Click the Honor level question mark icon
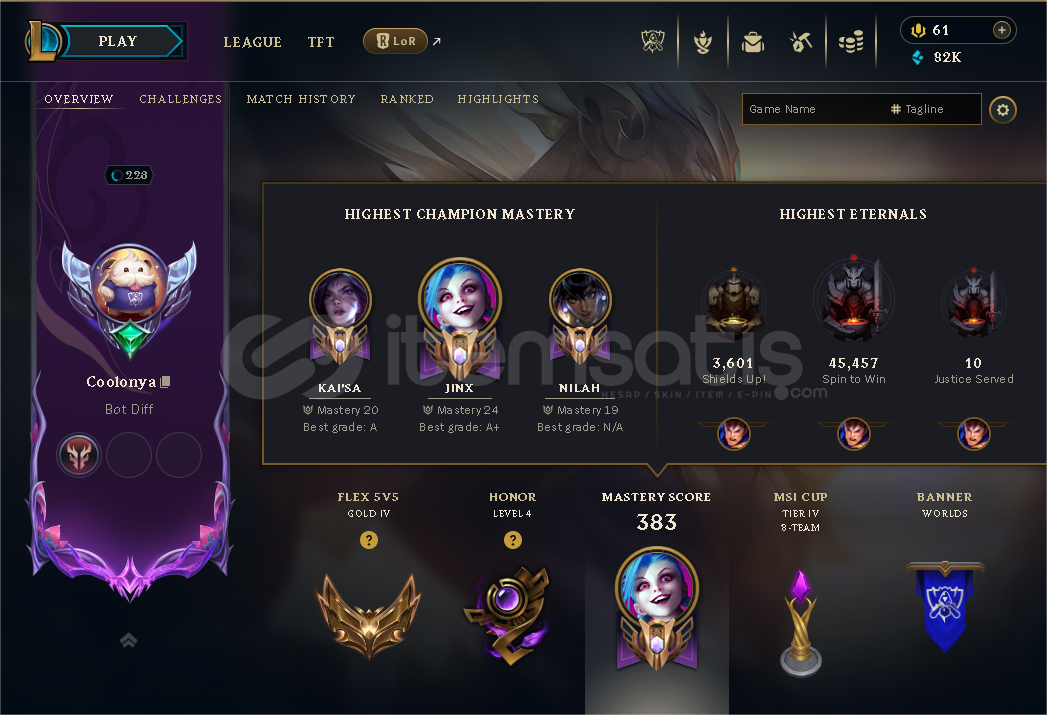This screenshot has height=715, width=1047. pyautogui.click(x=512, y=539)
